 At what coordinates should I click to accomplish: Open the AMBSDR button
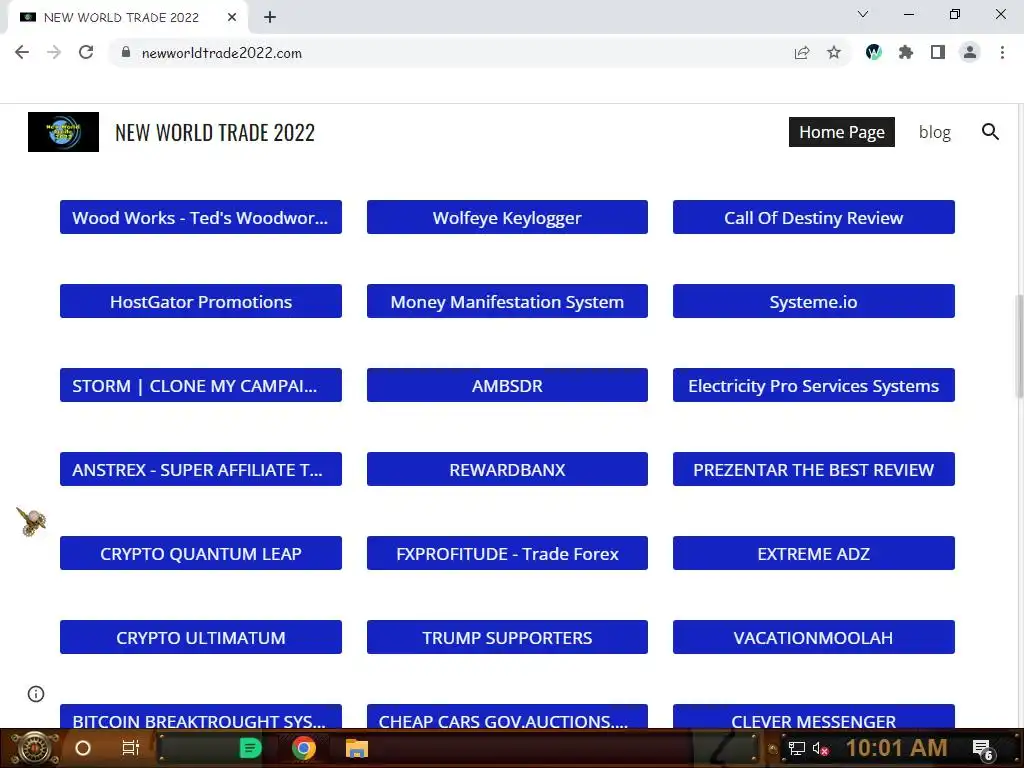(x=507, y=385)
